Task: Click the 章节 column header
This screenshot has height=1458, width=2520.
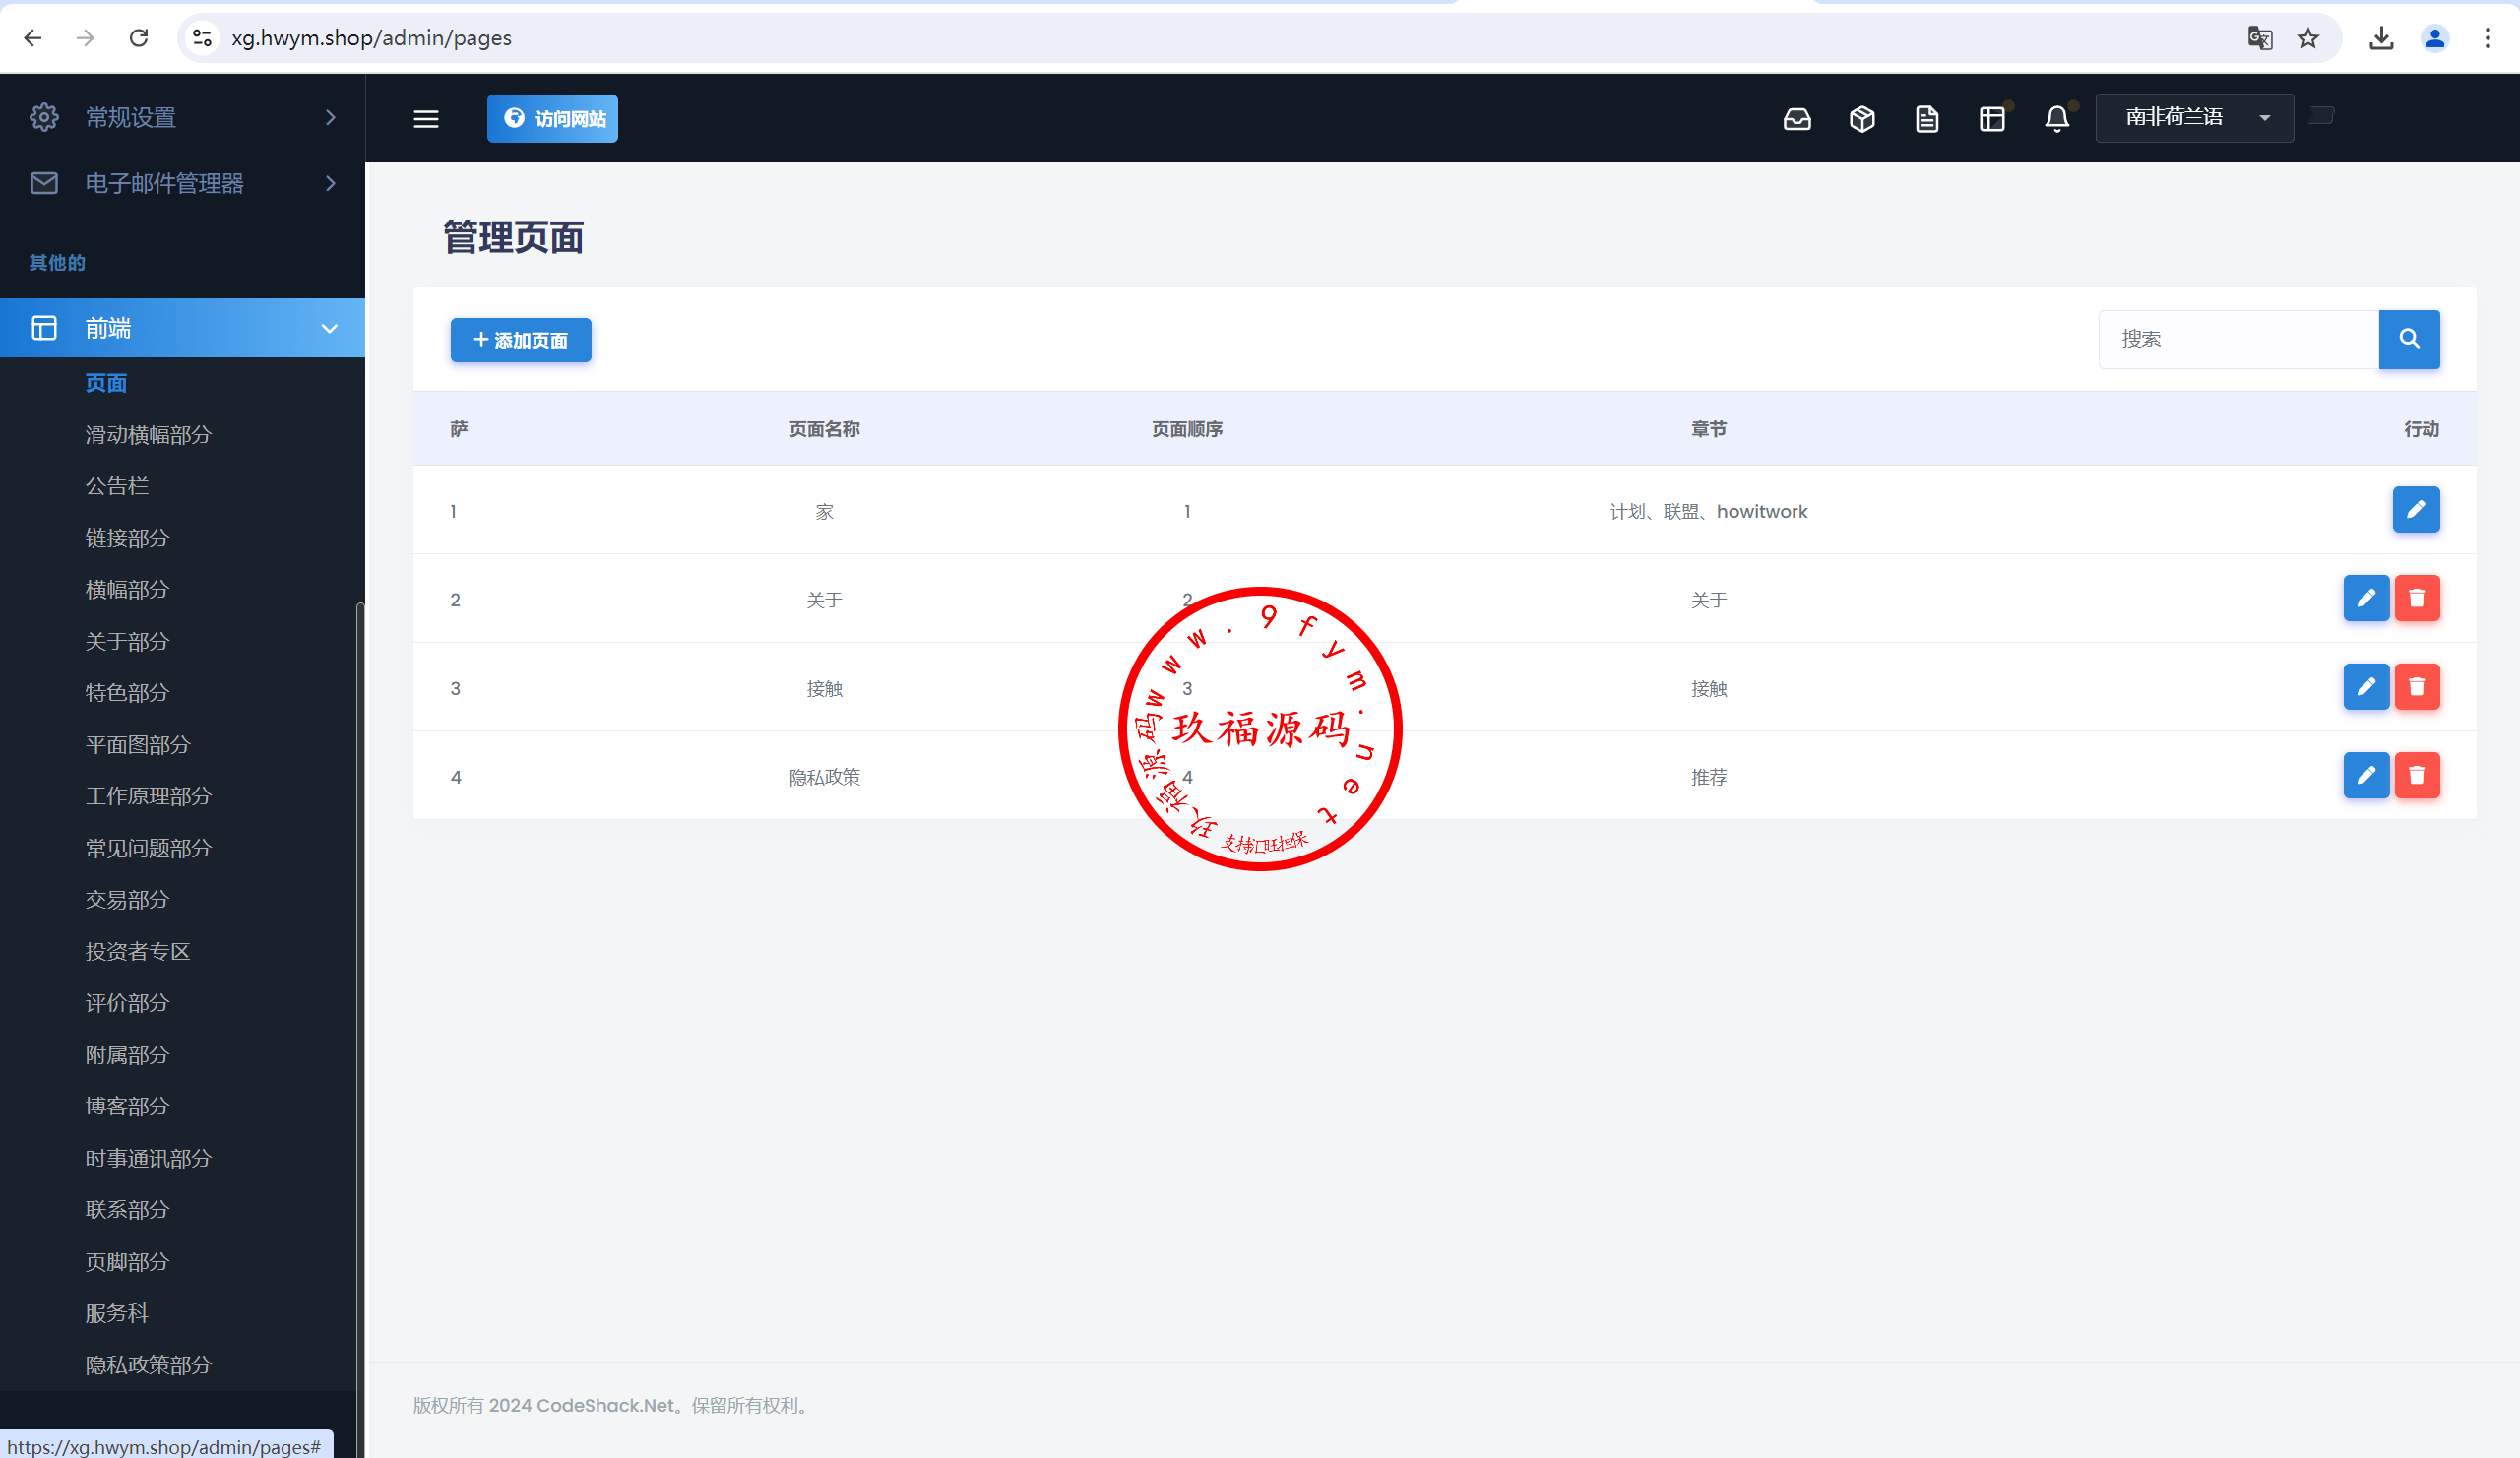Action: click(x=1709, y=429)
